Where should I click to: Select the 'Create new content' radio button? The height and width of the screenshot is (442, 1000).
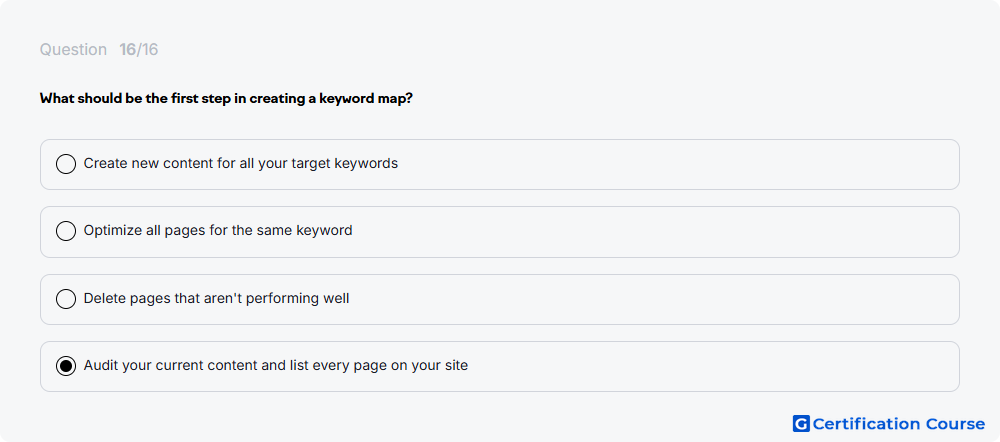click(x=66, y=164)
